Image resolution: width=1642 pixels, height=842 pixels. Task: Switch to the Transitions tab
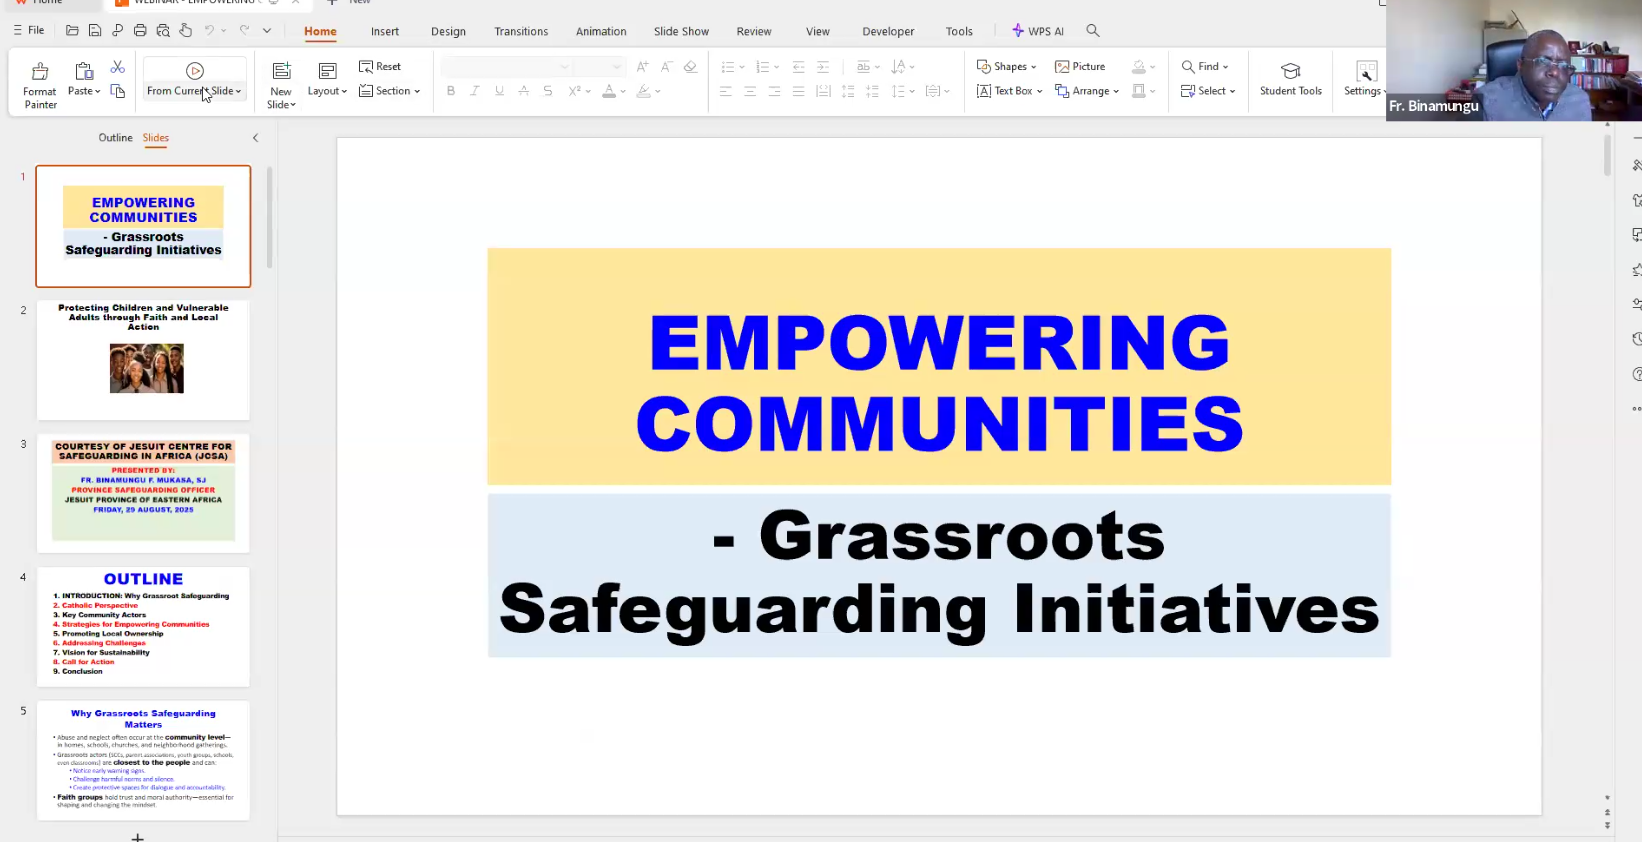(521, 32)
